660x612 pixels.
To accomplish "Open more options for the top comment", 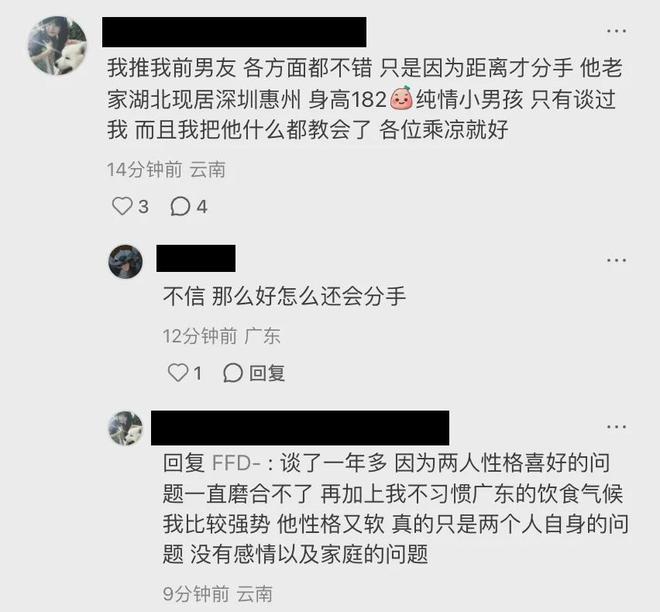I will (x=616, y=31).
